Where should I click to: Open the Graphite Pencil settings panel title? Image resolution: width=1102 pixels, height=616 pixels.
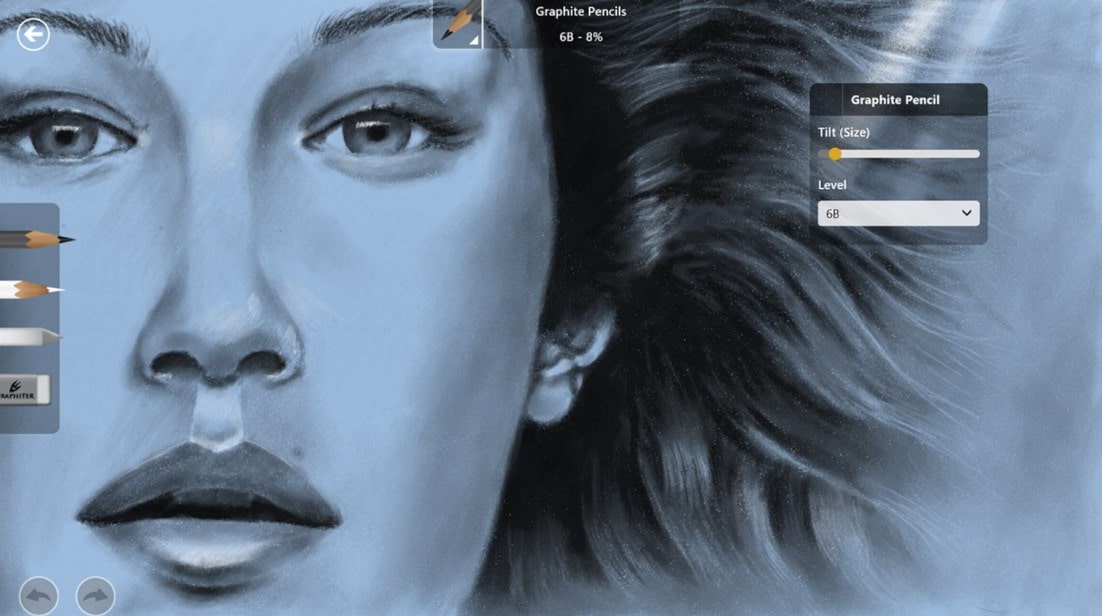tap(896, 99)
